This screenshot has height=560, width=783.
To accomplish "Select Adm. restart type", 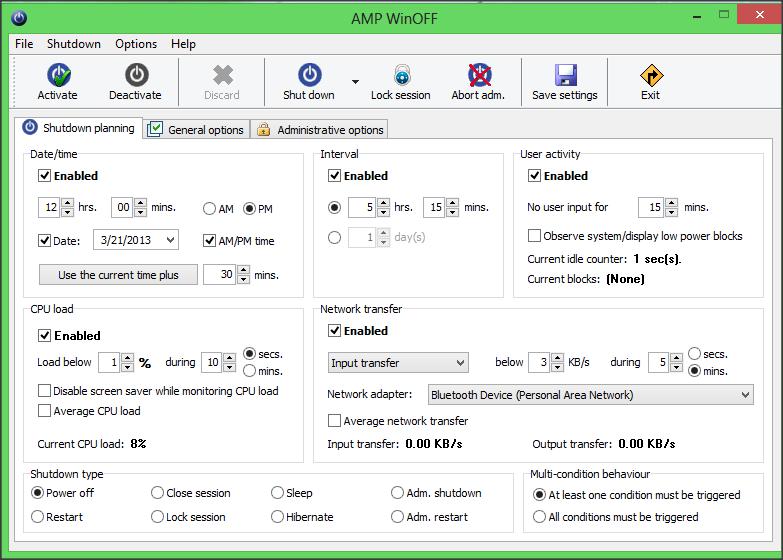I will pyautogui.click(x=397, y=517).
